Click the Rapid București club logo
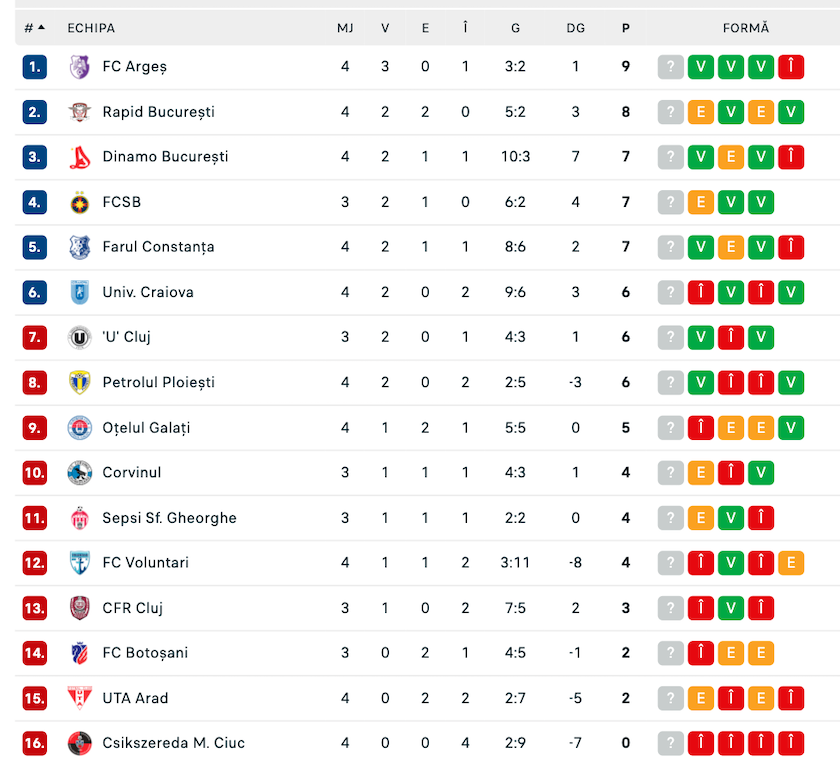This screenshot has width=840, height=765. click(x=80, y=112)
